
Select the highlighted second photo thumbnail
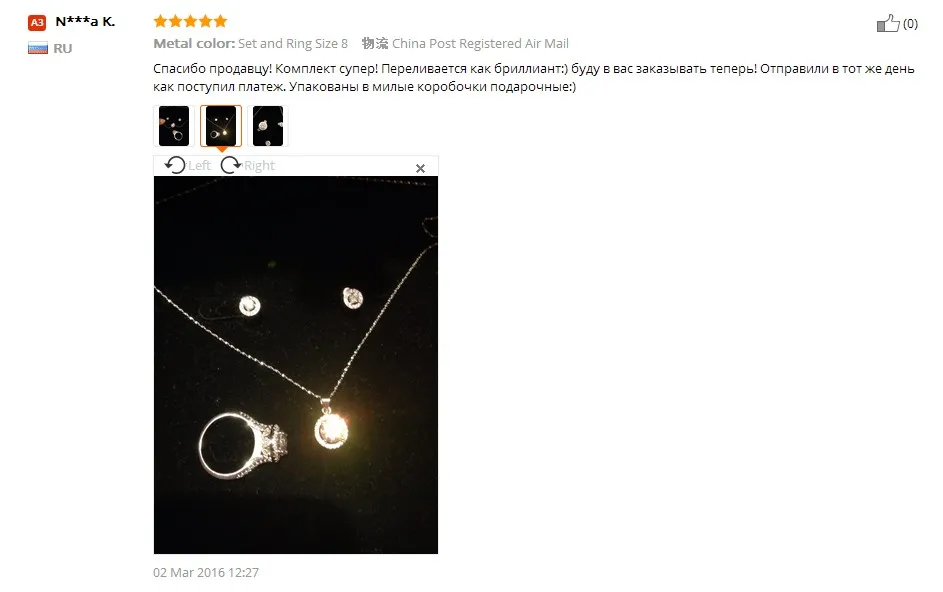(x=221, y=126)
